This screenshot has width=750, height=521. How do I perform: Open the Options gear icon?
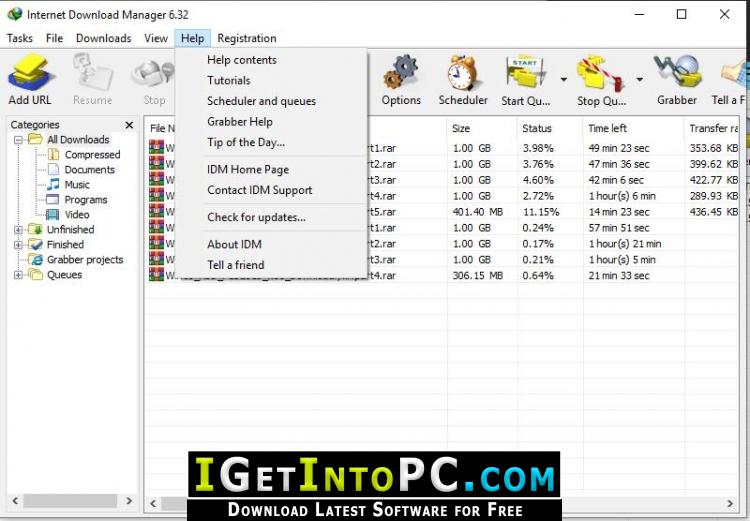tap(401, 72)
